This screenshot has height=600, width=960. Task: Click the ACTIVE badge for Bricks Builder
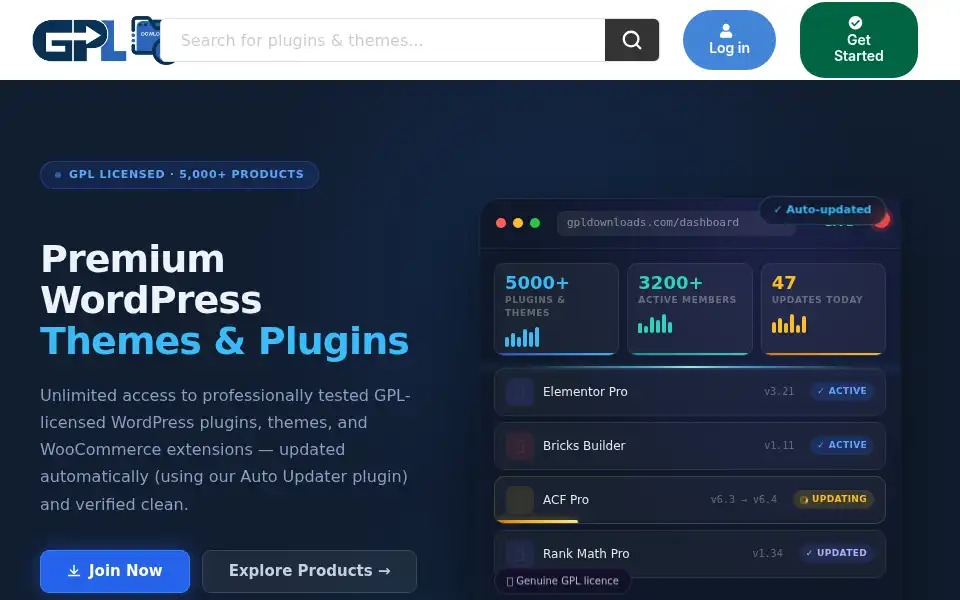pyautogui.click(x=842, y=445)
